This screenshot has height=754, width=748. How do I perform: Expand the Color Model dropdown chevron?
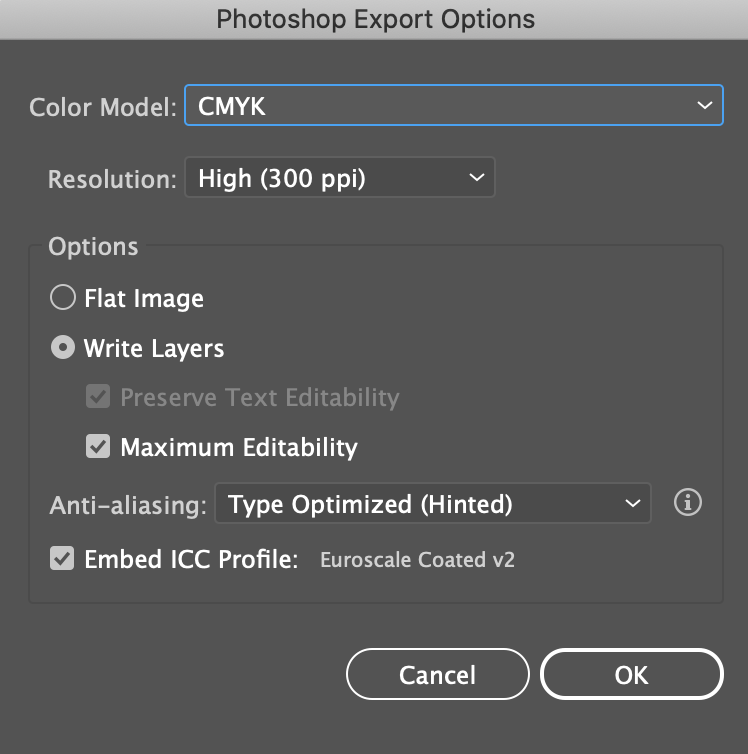coord(704,105)
